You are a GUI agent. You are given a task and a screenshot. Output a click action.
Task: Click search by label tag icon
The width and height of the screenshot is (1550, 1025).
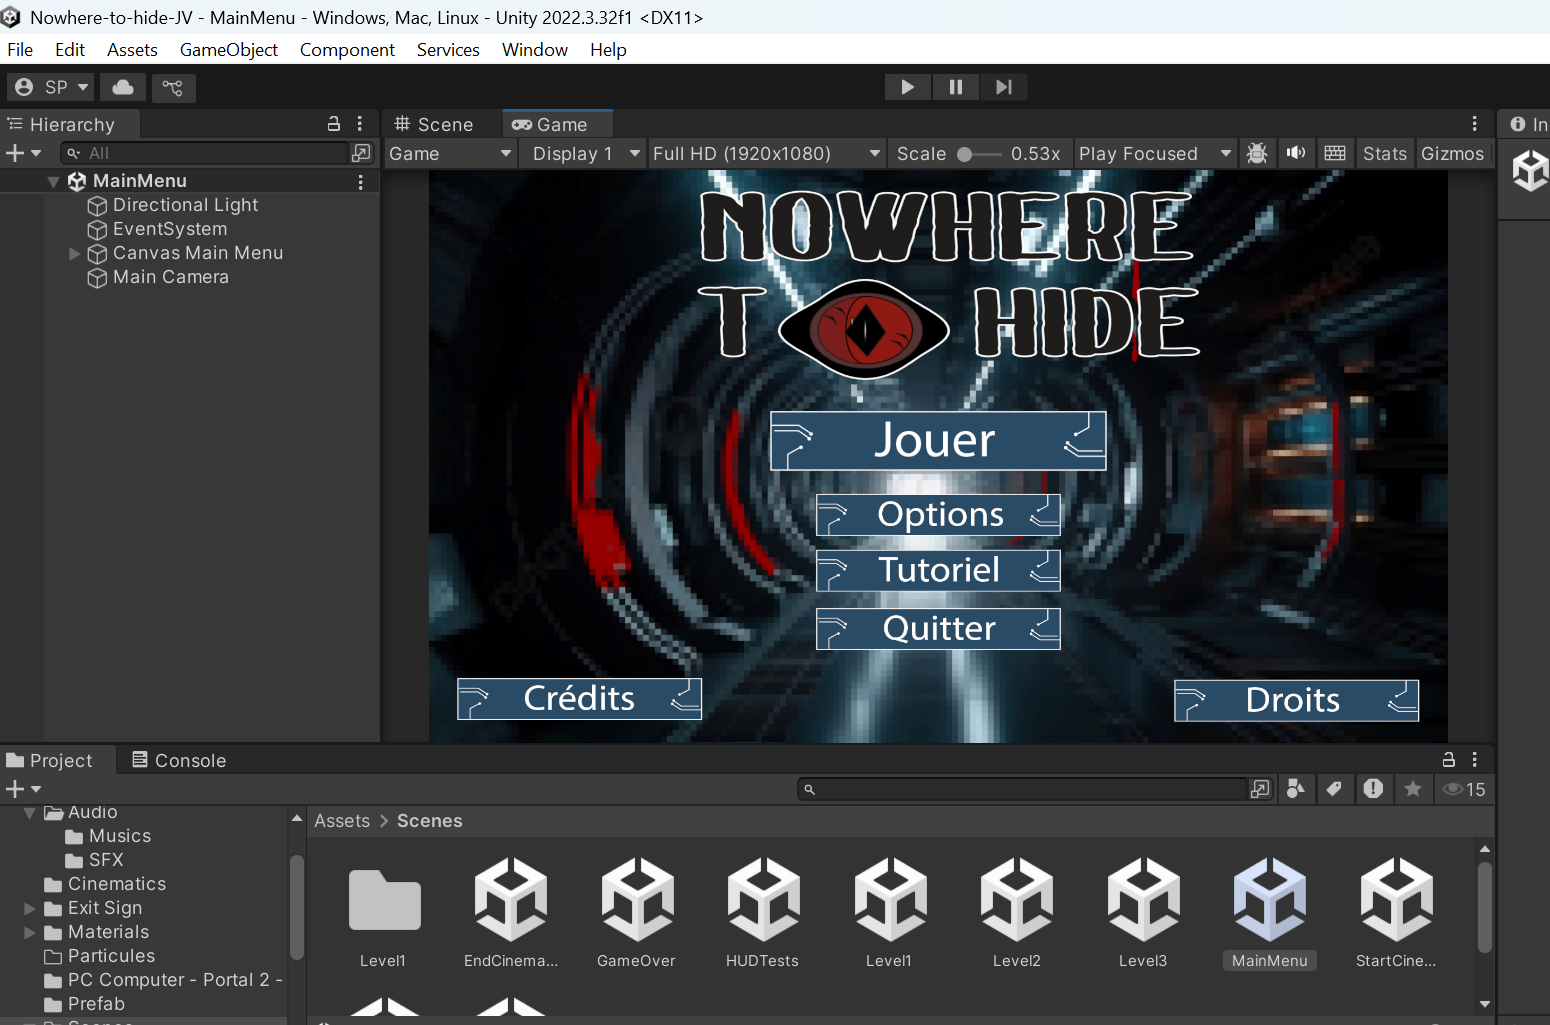tap(1334, 789)
